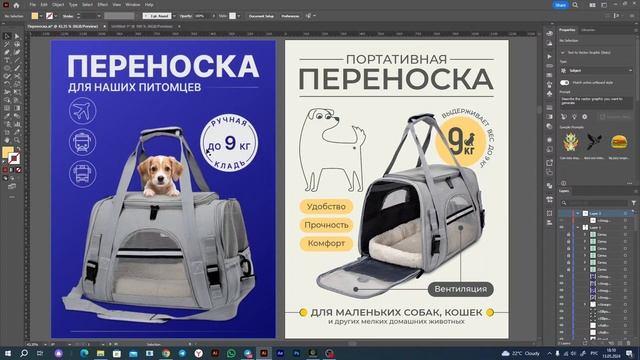Image resolution: width=640 pixels, height=360 pixels.
Task: Open After Effects from the taskbar
Action: (x=280, y=353)
